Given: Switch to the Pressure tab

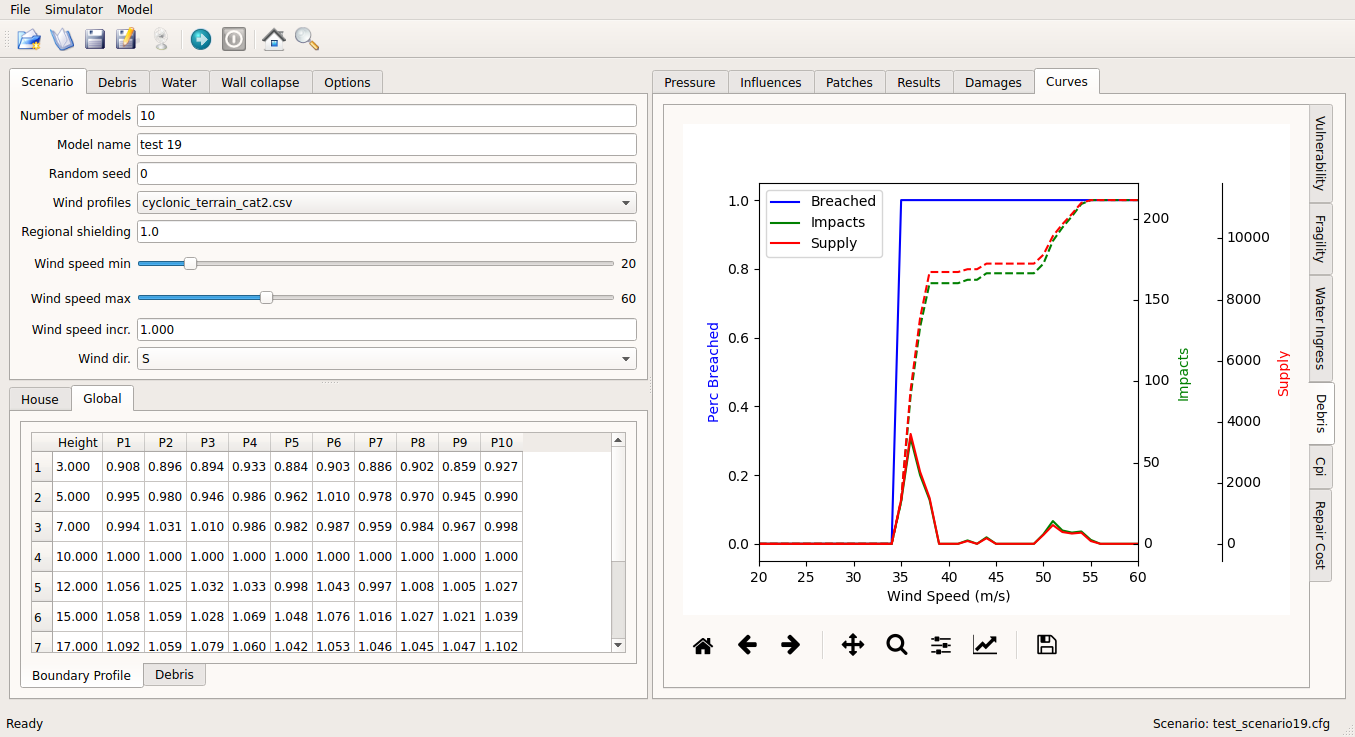Looking at the screenshot, I should (x=690, y=82).
